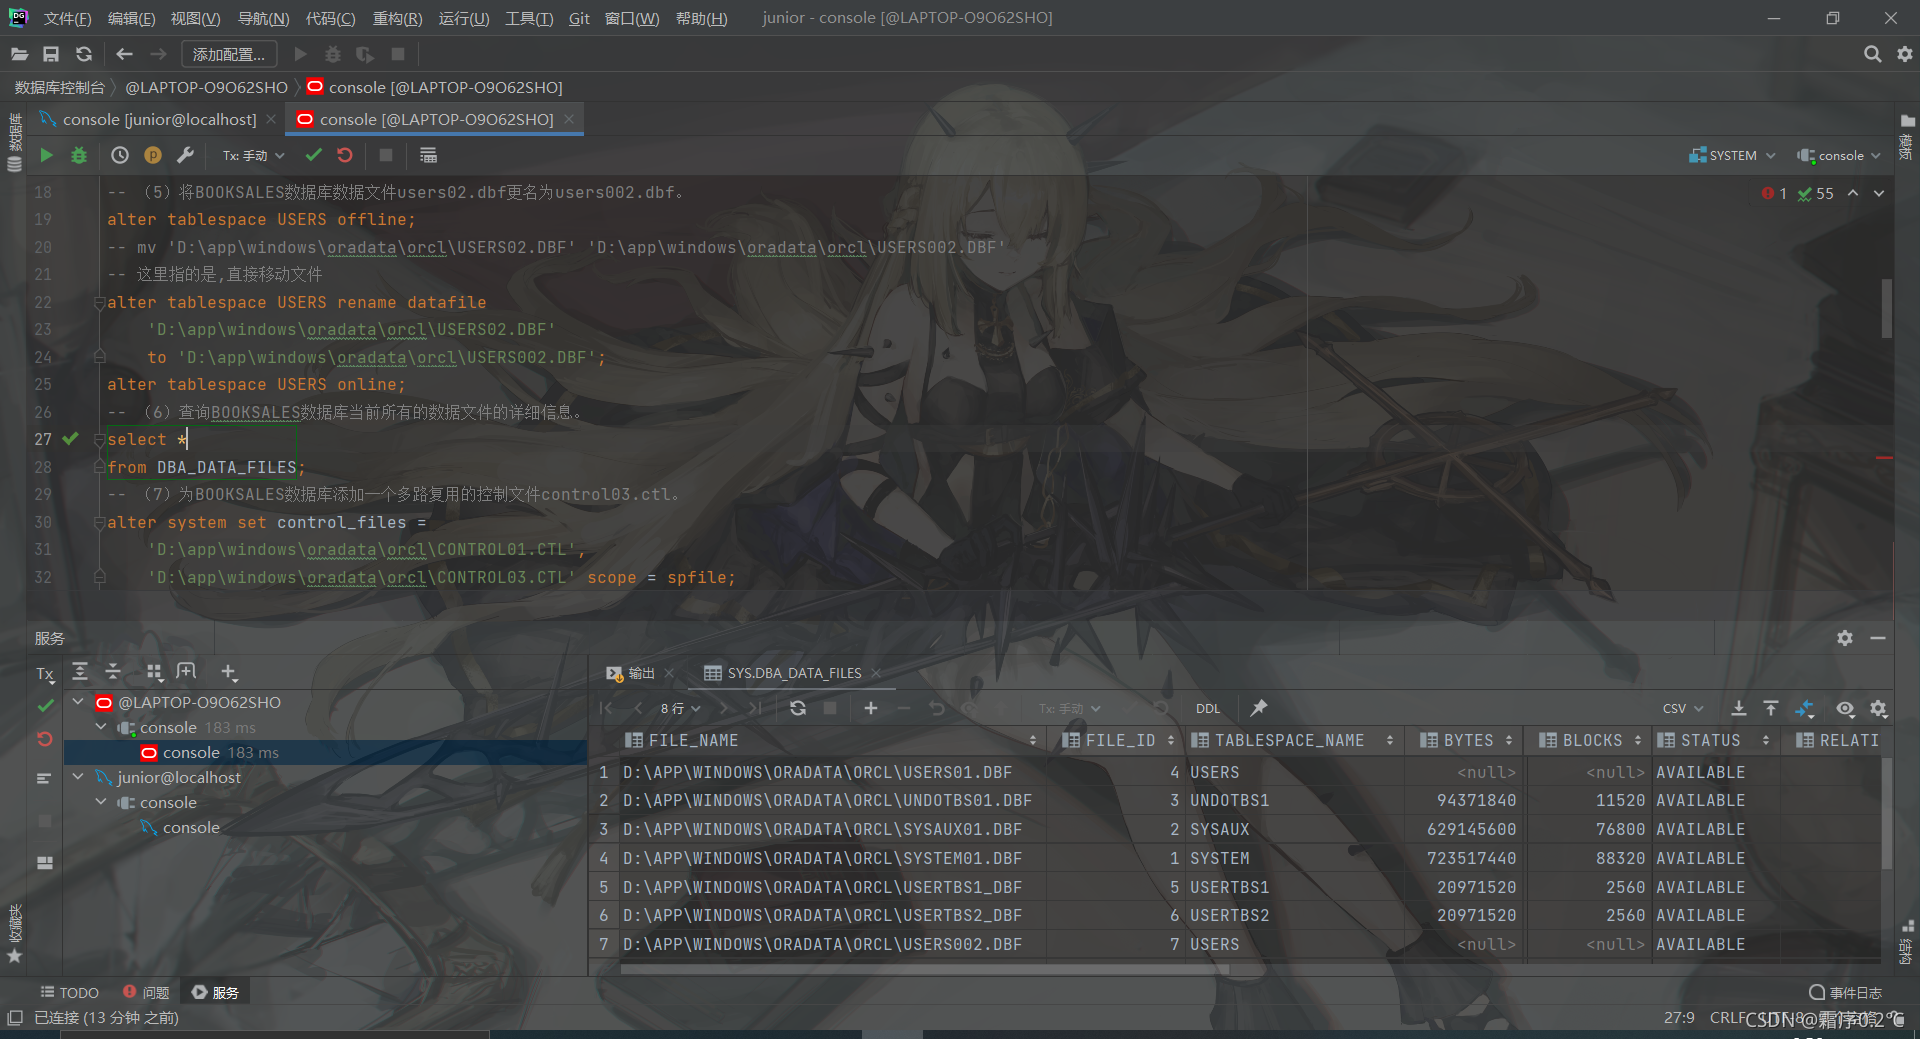Commit transaction with editor toolbar checkmark
The image size is (1920, 1039).
(314, 155)
